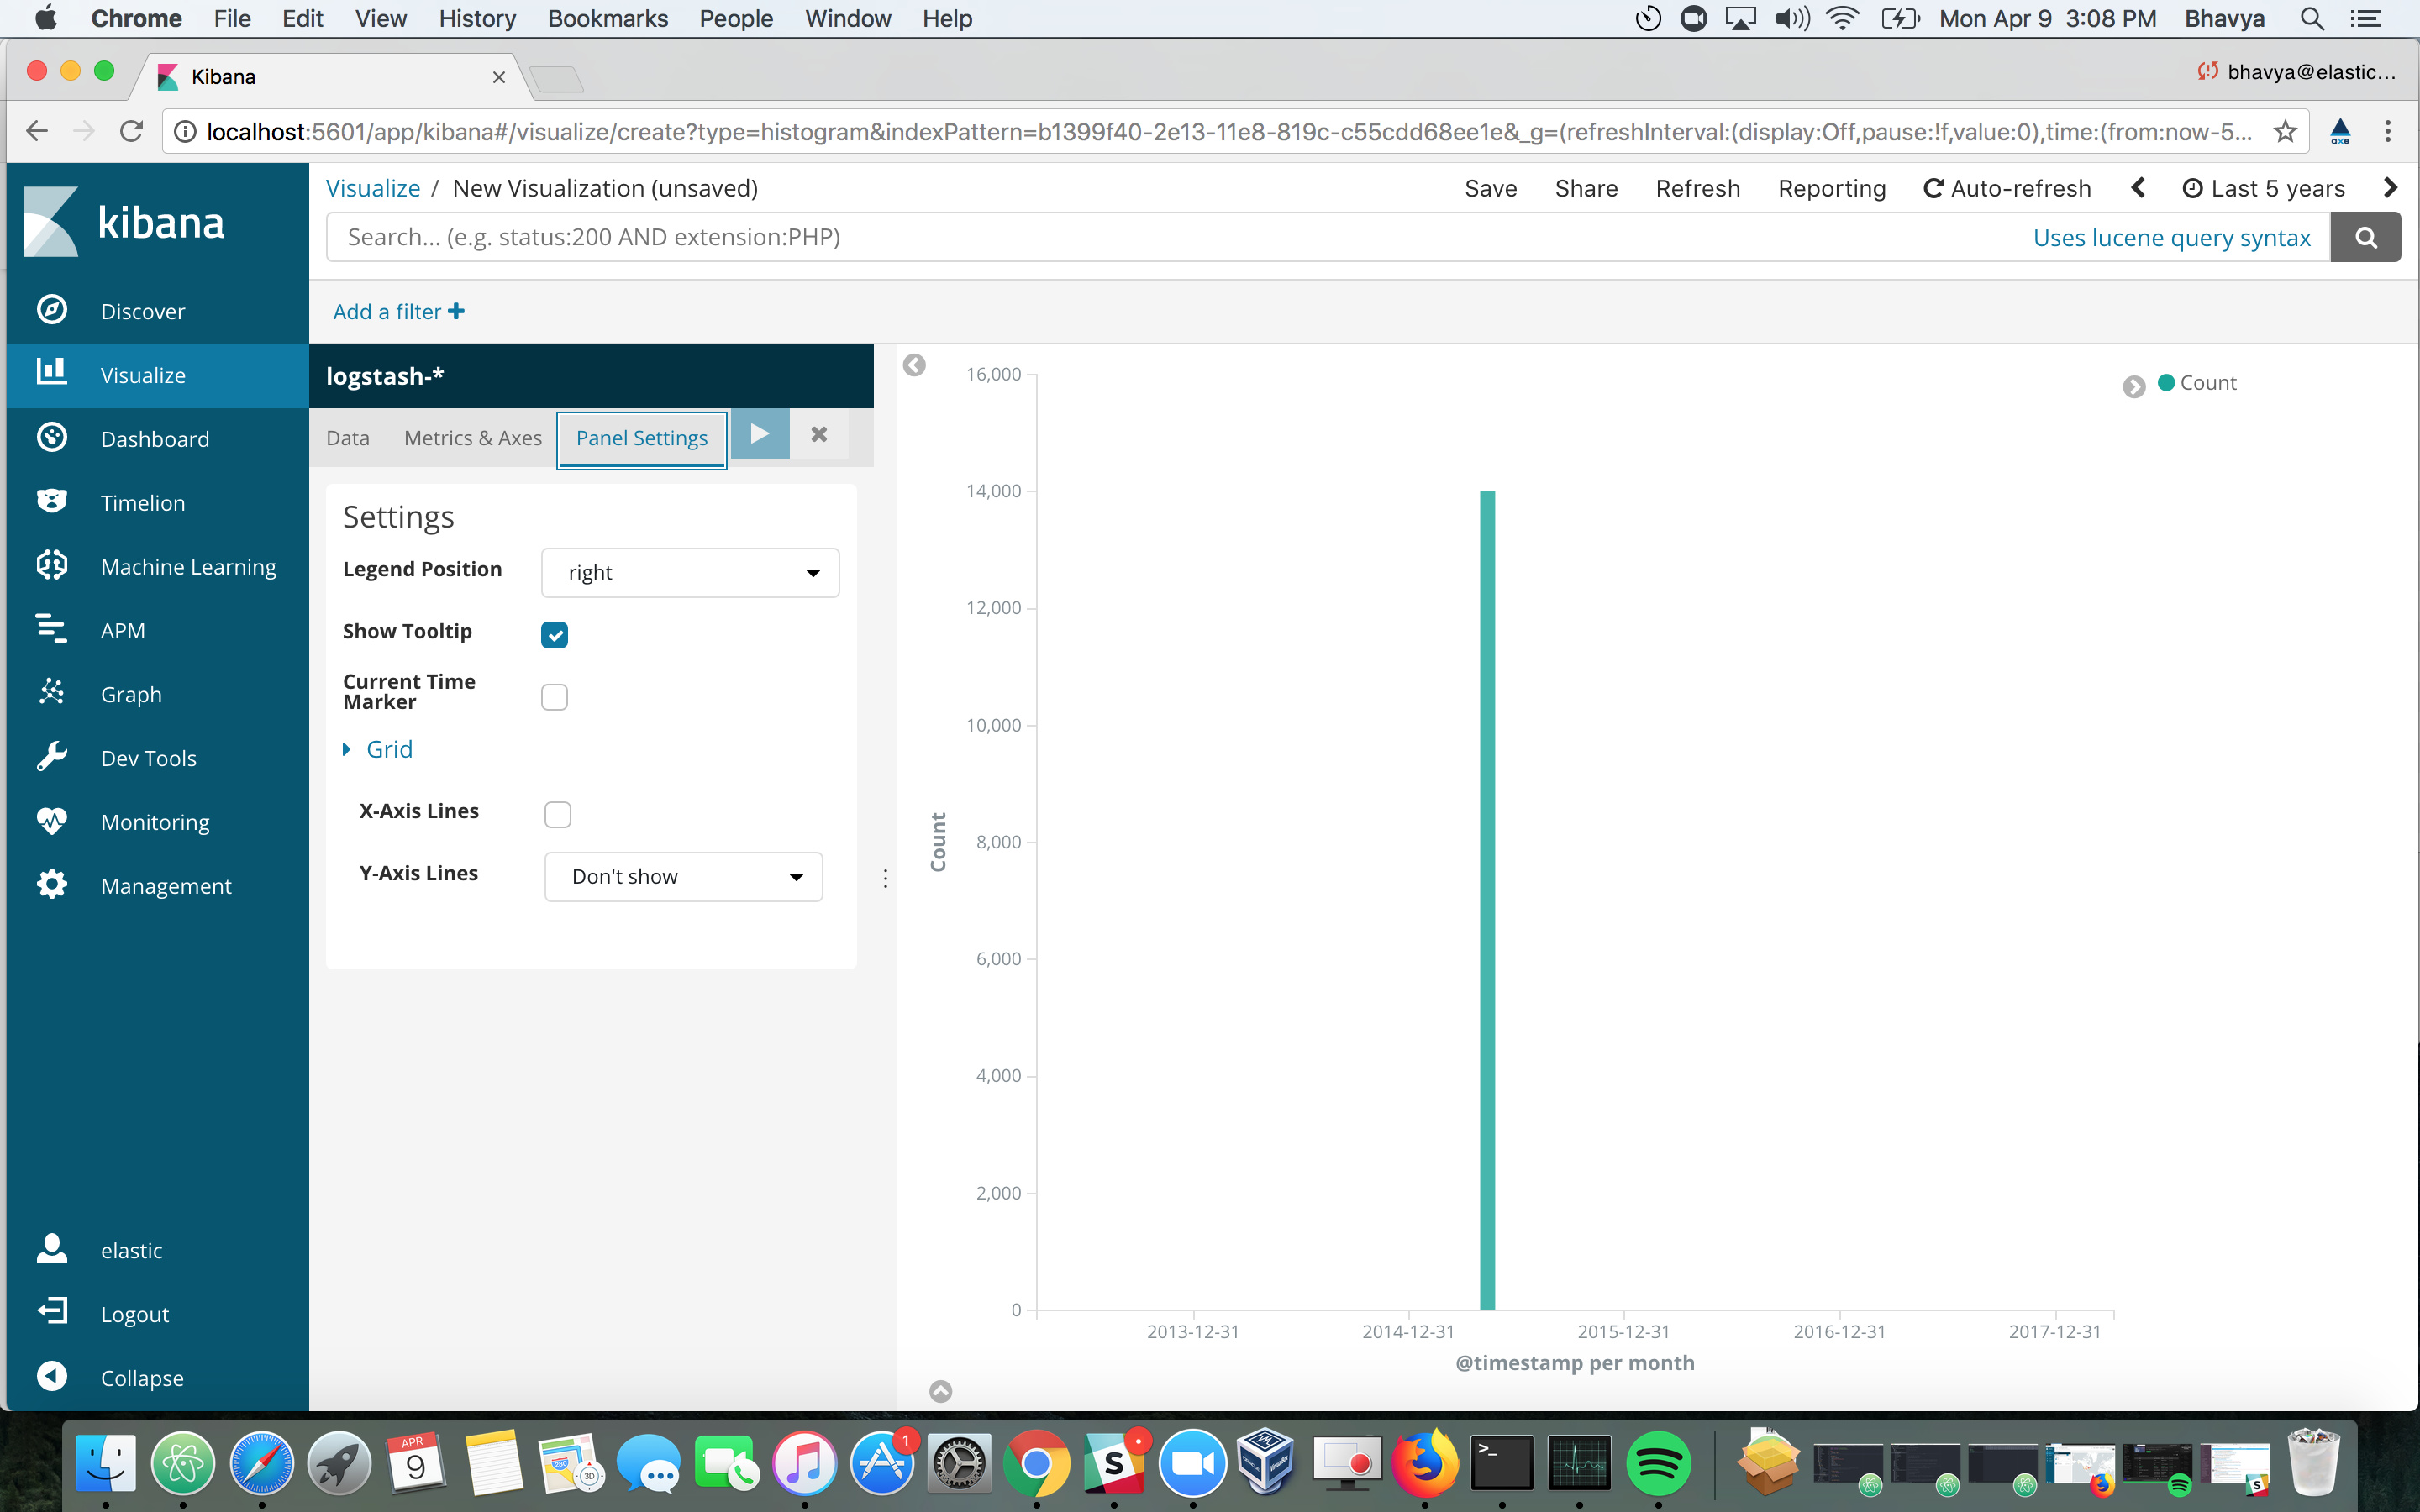Screen dimensions: 2420x1512
Task: Open the Timelion app
Action: coord(142,502)
